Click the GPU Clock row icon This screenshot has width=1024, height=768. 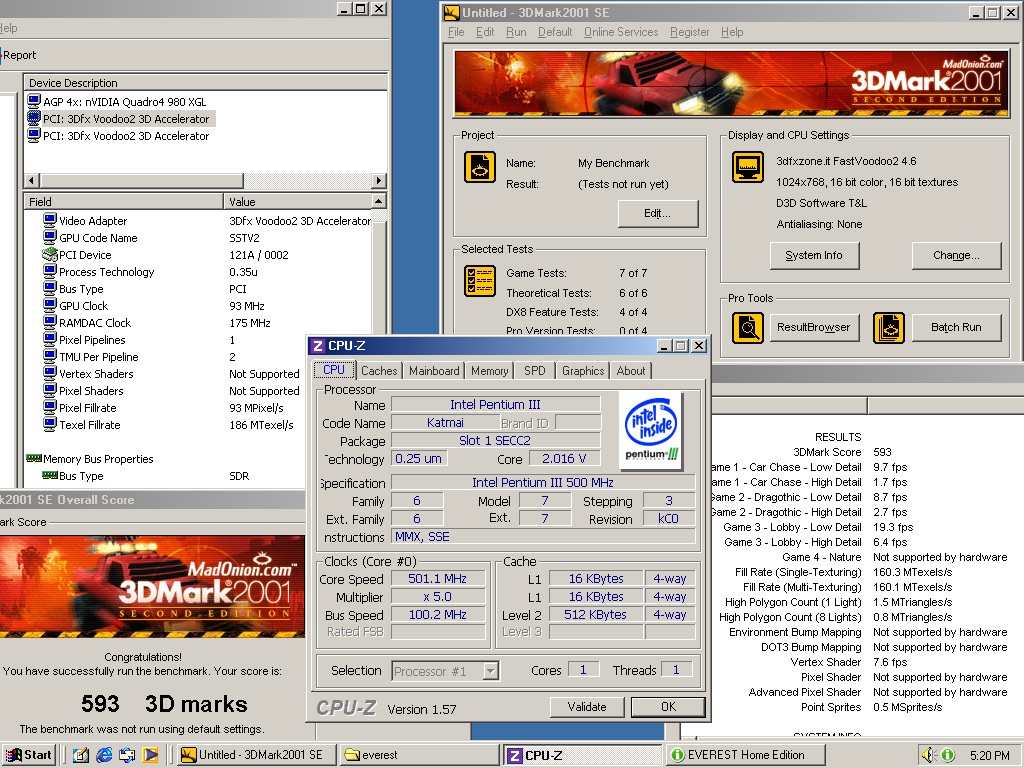[50, 305]
